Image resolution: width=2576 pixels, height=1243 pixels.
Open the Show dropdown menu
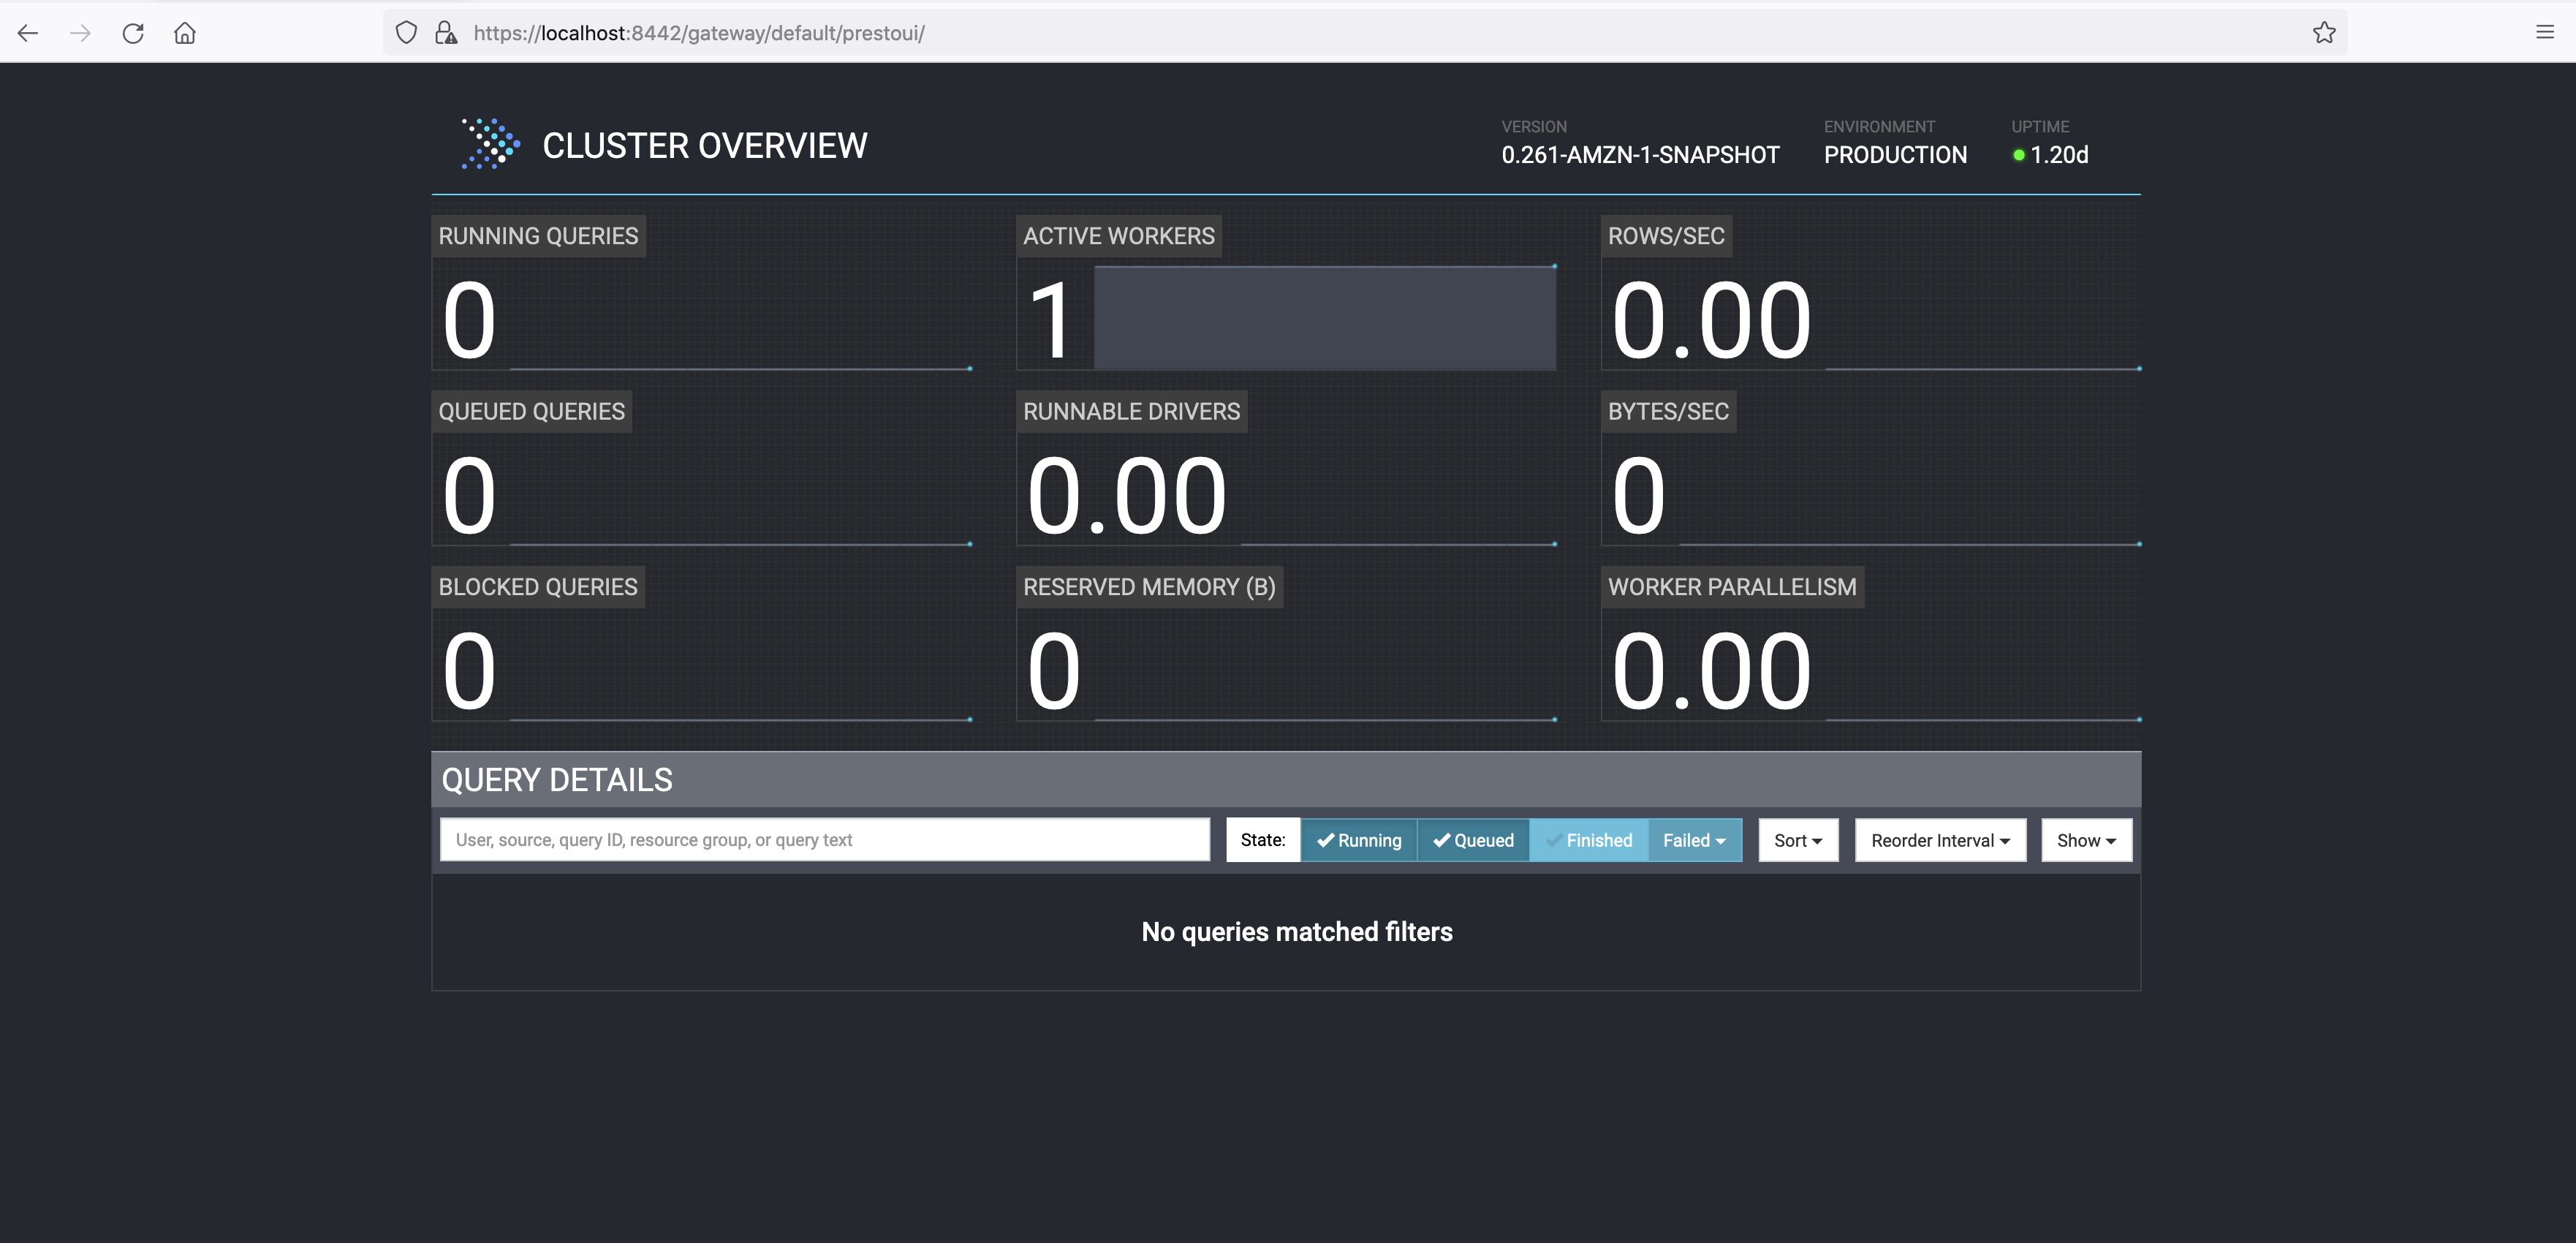point(2085,840)
